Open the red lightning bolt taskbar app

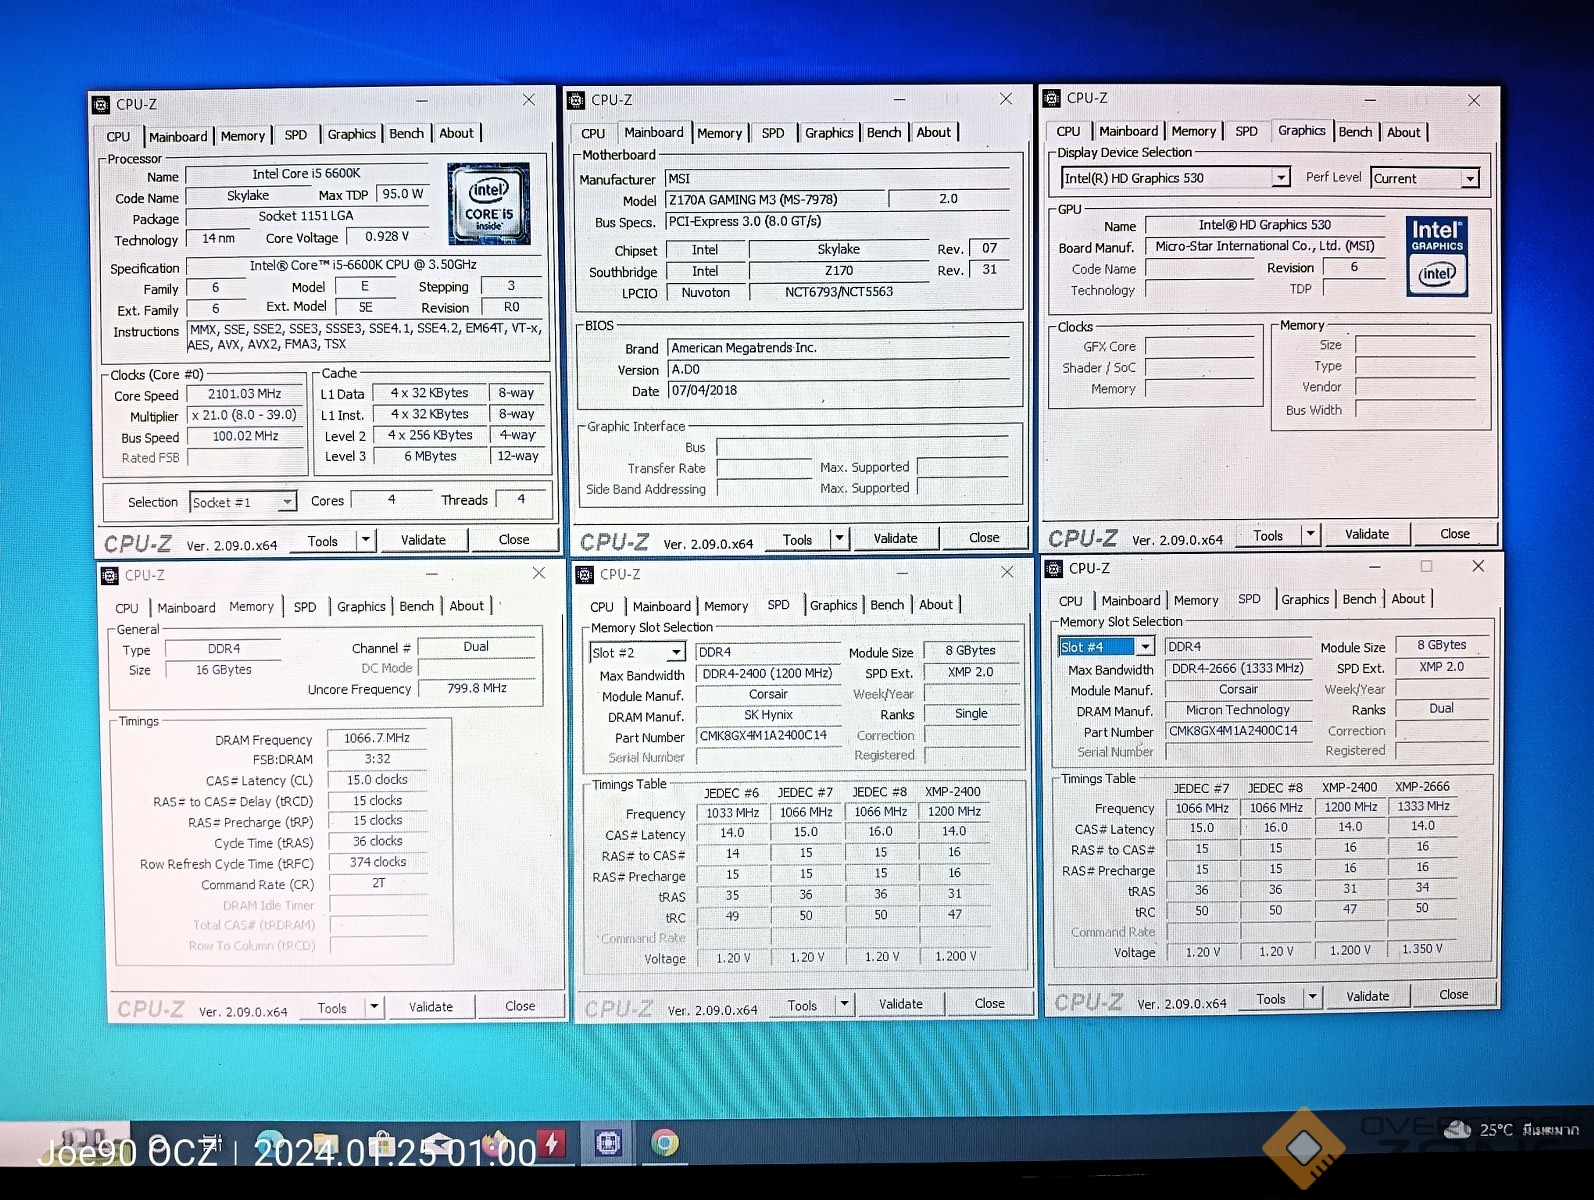[551, 1143]
